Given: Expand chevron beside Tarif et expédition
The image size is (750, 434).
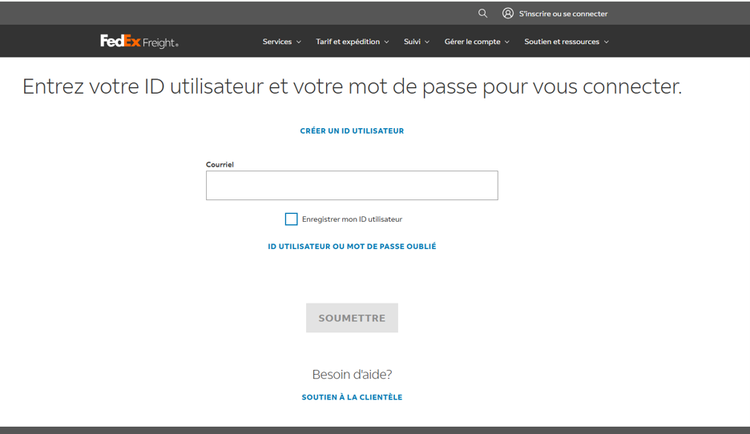Looking at the screenshot, I should point(386,42).
